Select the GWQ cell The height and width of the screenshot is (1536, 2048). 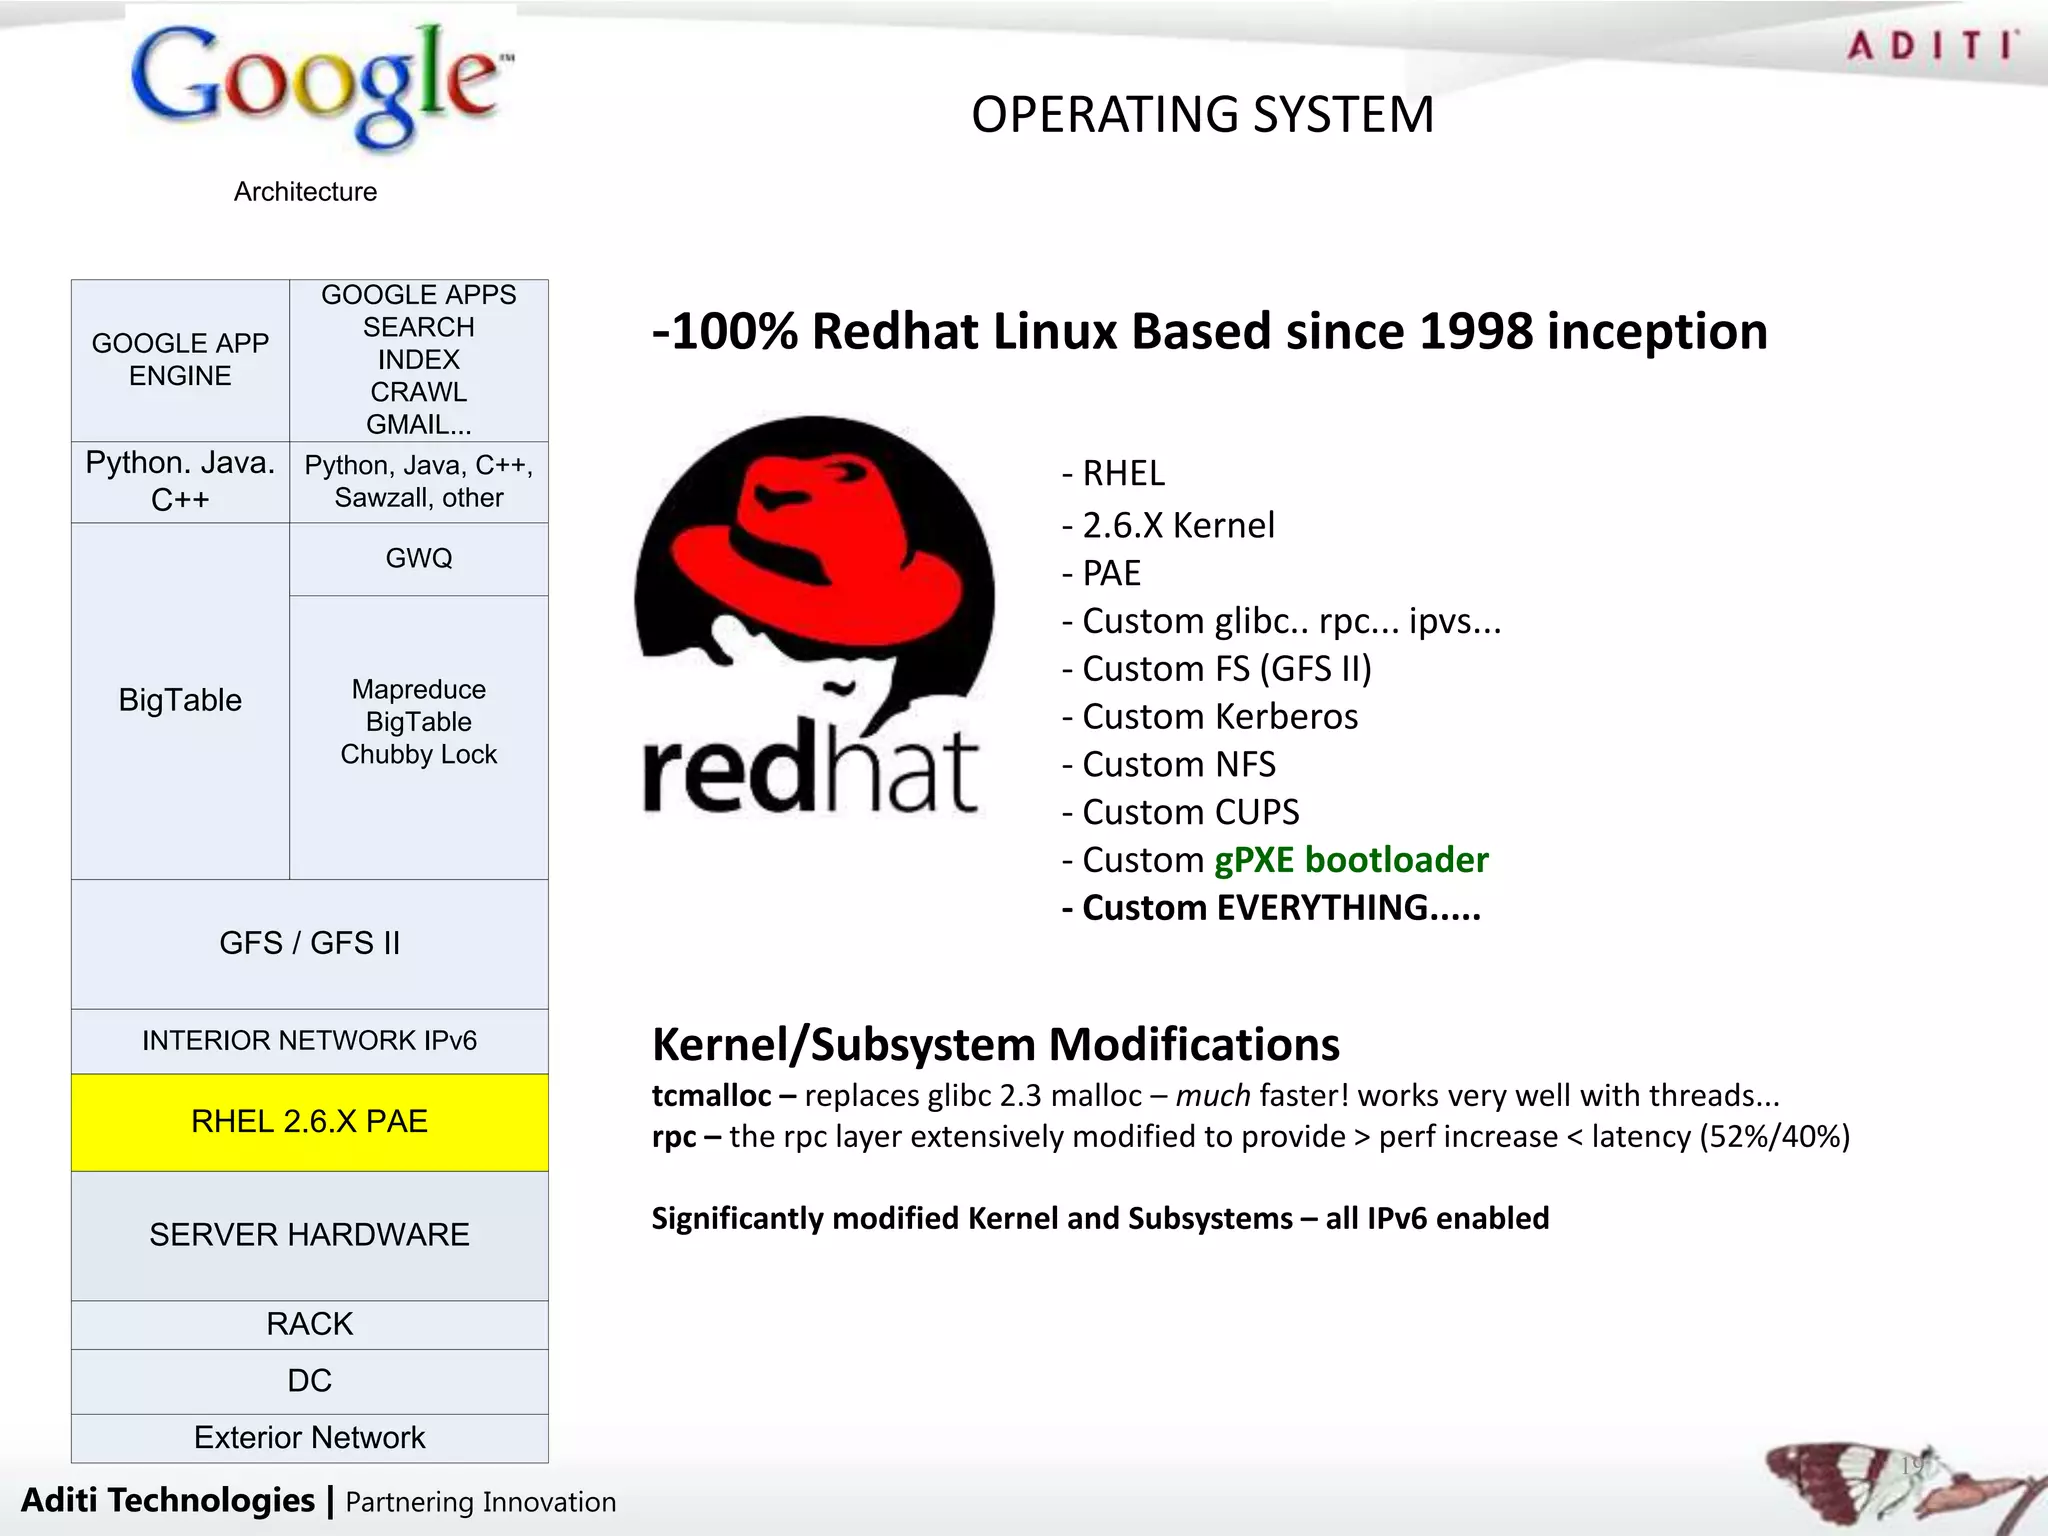point(419,559)
